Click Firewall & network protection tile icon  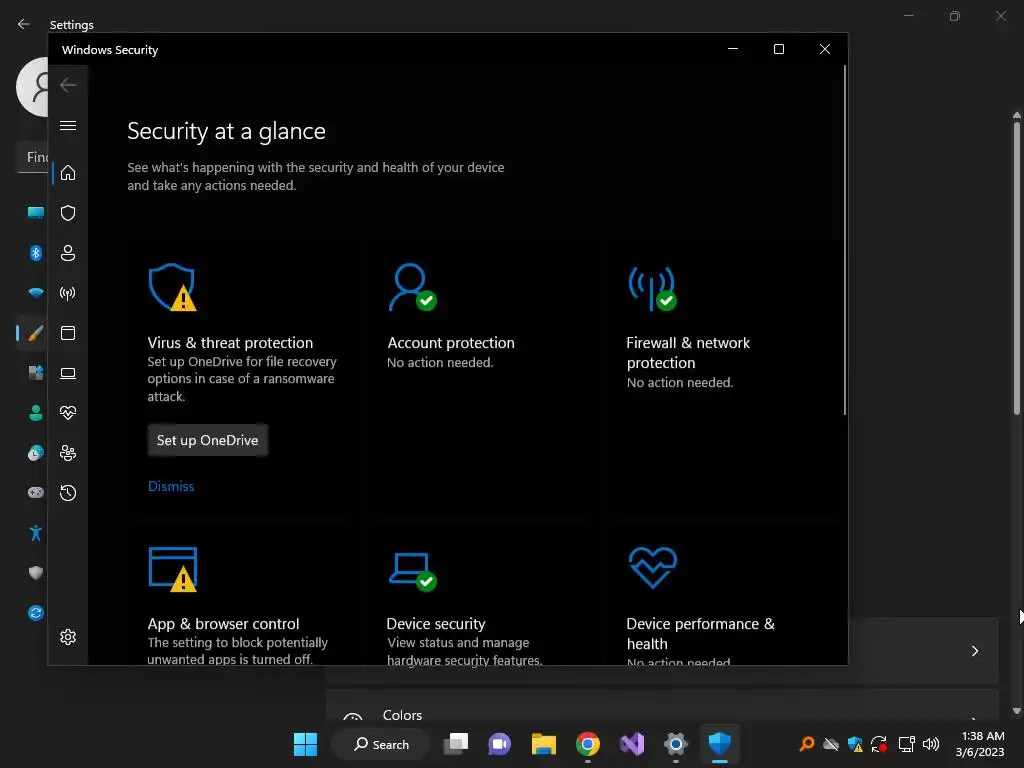pos(652,287)
